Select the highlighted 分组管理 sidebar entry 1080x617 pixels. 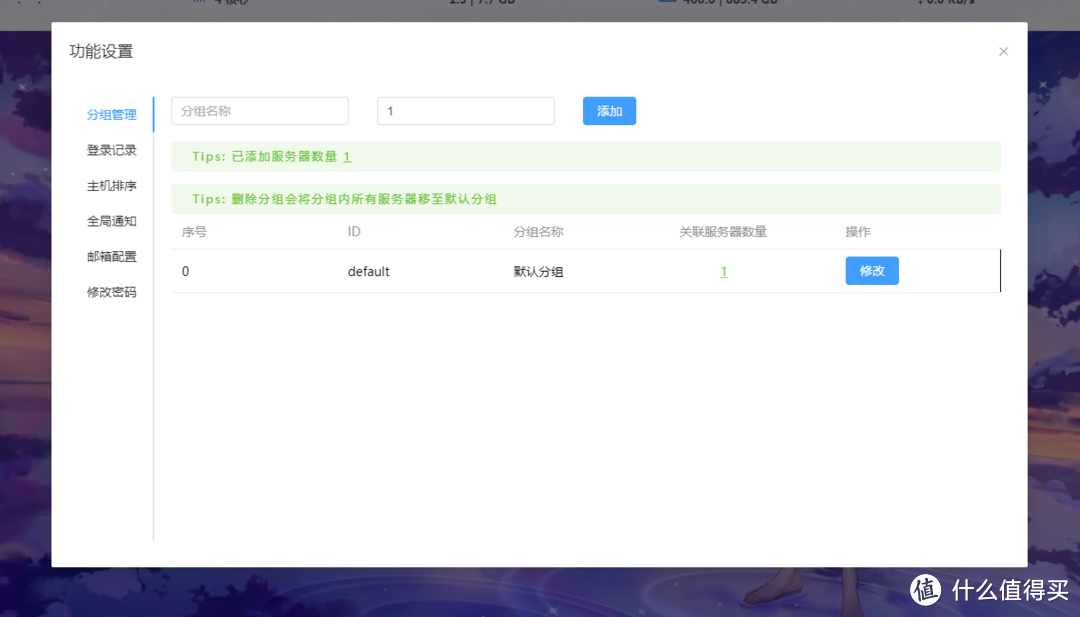coord(111,114)
